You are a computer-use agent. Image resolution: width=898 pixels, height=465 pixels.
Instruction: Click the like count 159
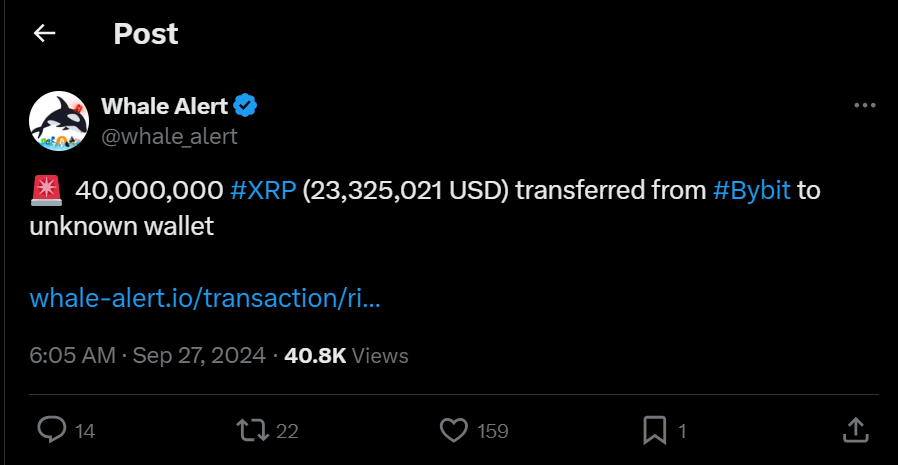(x=492, y=431)
